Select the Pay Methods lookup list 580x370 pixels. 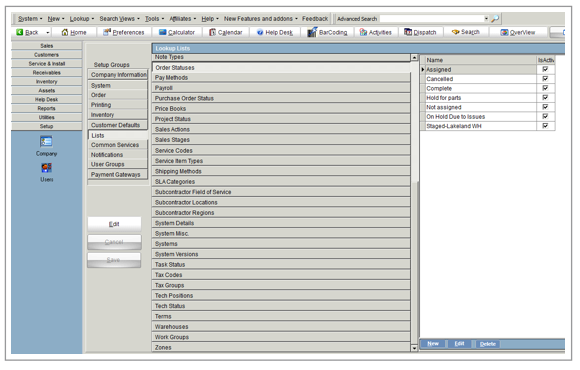click(281, 77)
